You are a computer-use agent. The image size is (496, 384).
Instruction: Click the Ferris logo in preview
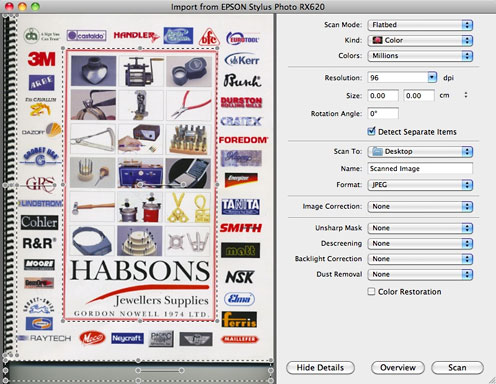239,320
